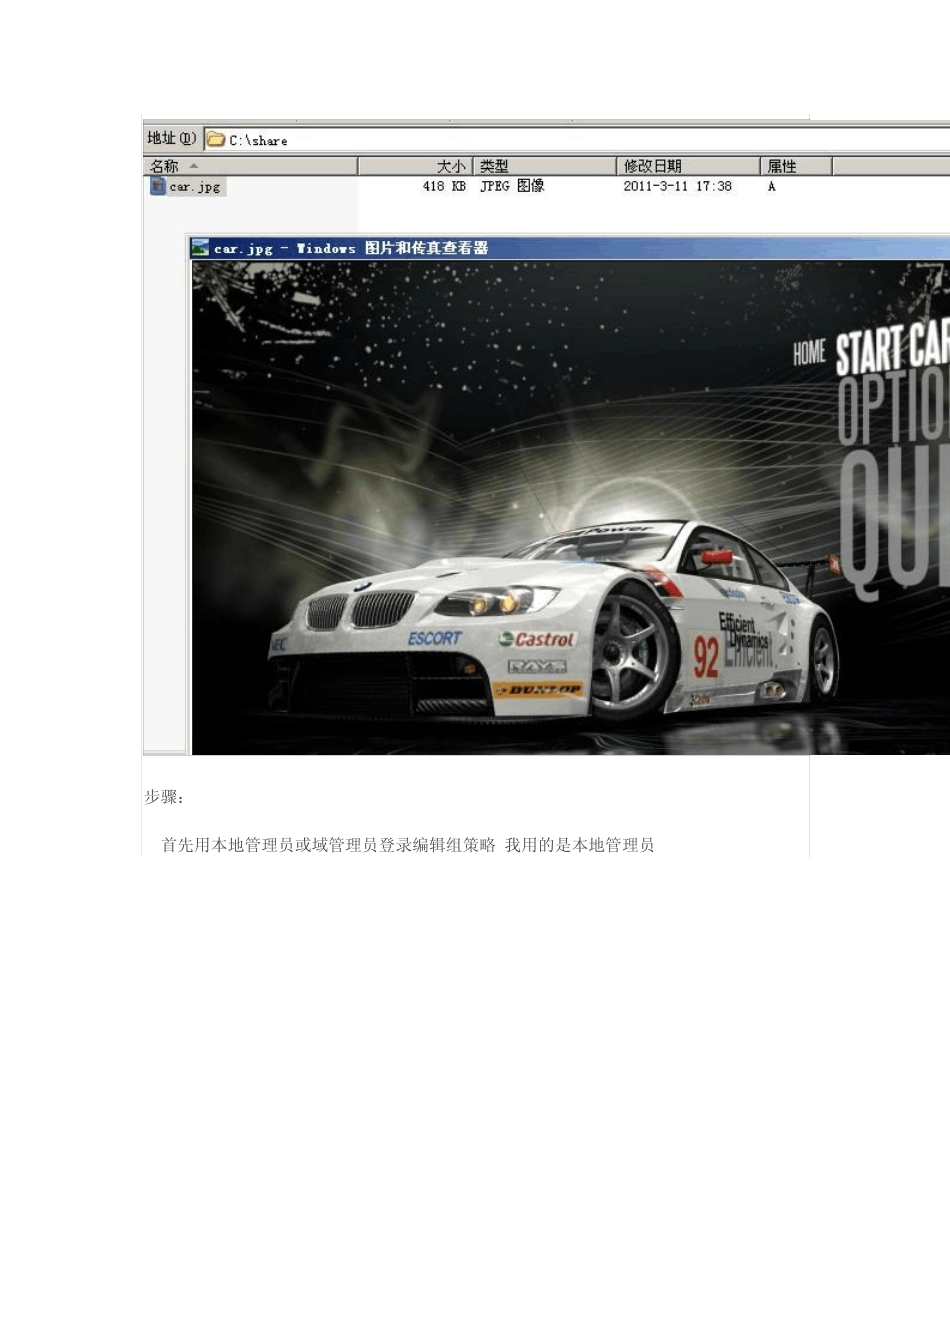The height and width of the screenshot is (1344, 950).
Task: Sort by the 修改日期 column header
Action: pos(688,166)
